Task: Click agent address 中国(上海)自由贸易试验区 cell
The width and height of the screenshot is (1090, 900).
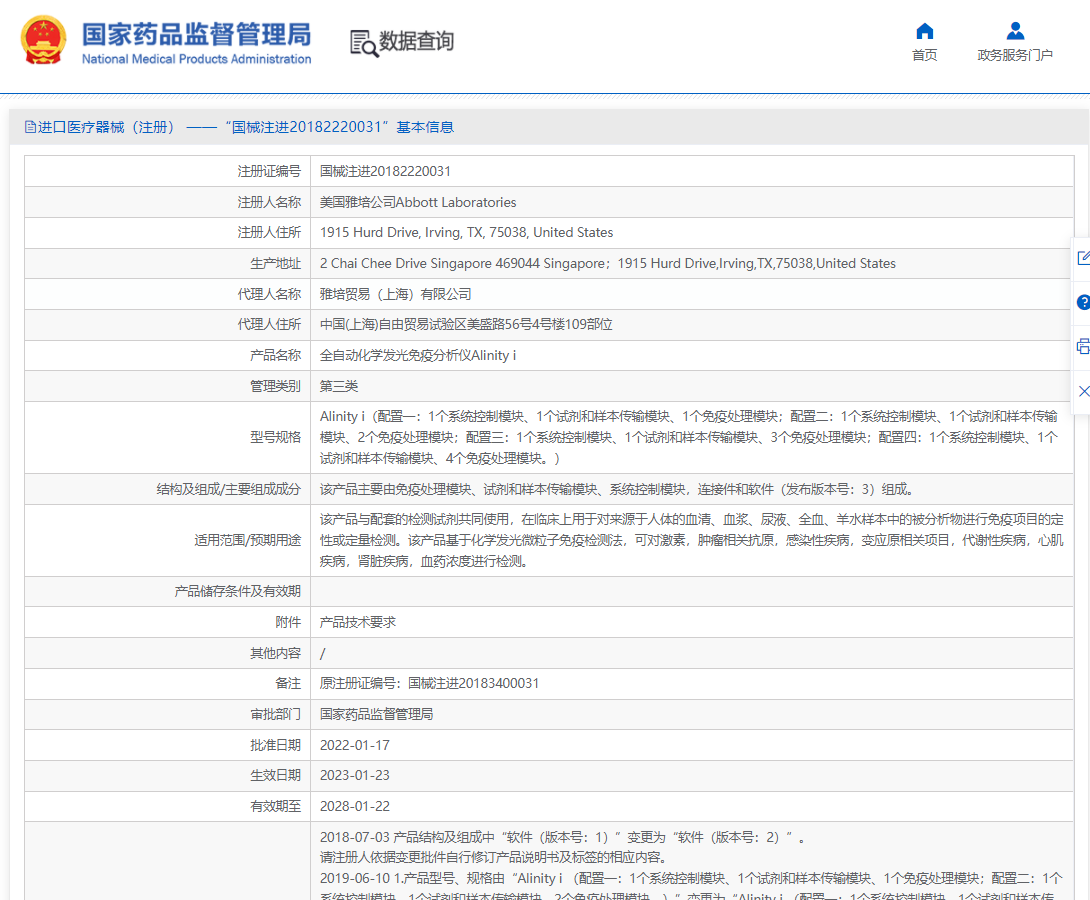Action: [466, 325]
